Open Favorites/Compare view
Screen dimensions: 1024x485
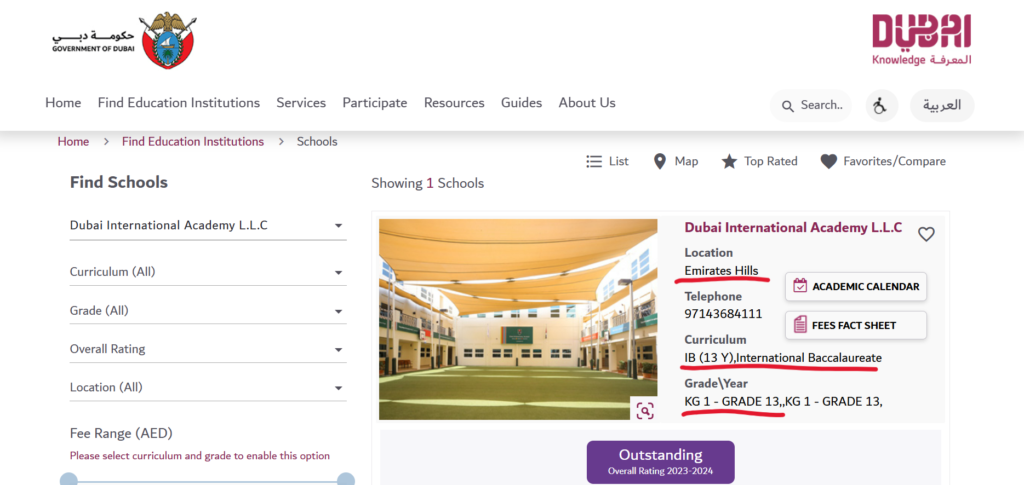coord(883,161)
